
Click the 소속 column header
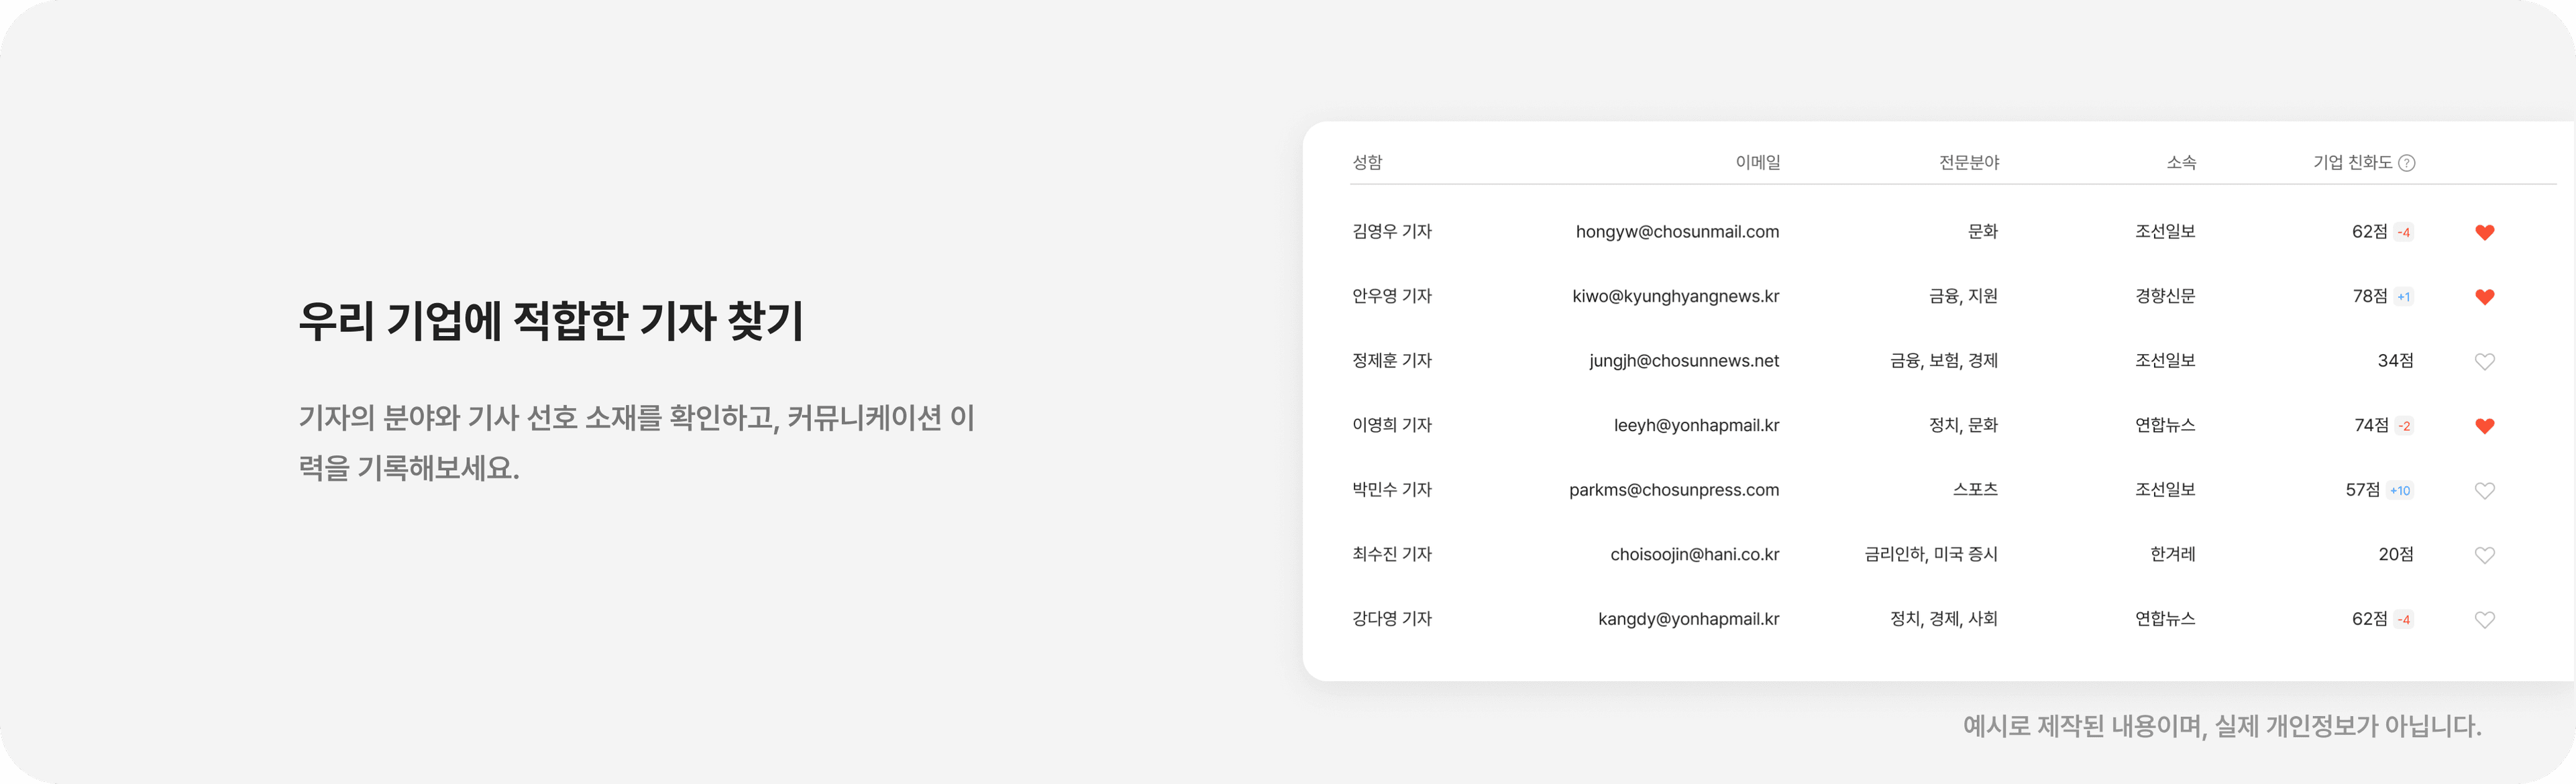point(2180,162)
